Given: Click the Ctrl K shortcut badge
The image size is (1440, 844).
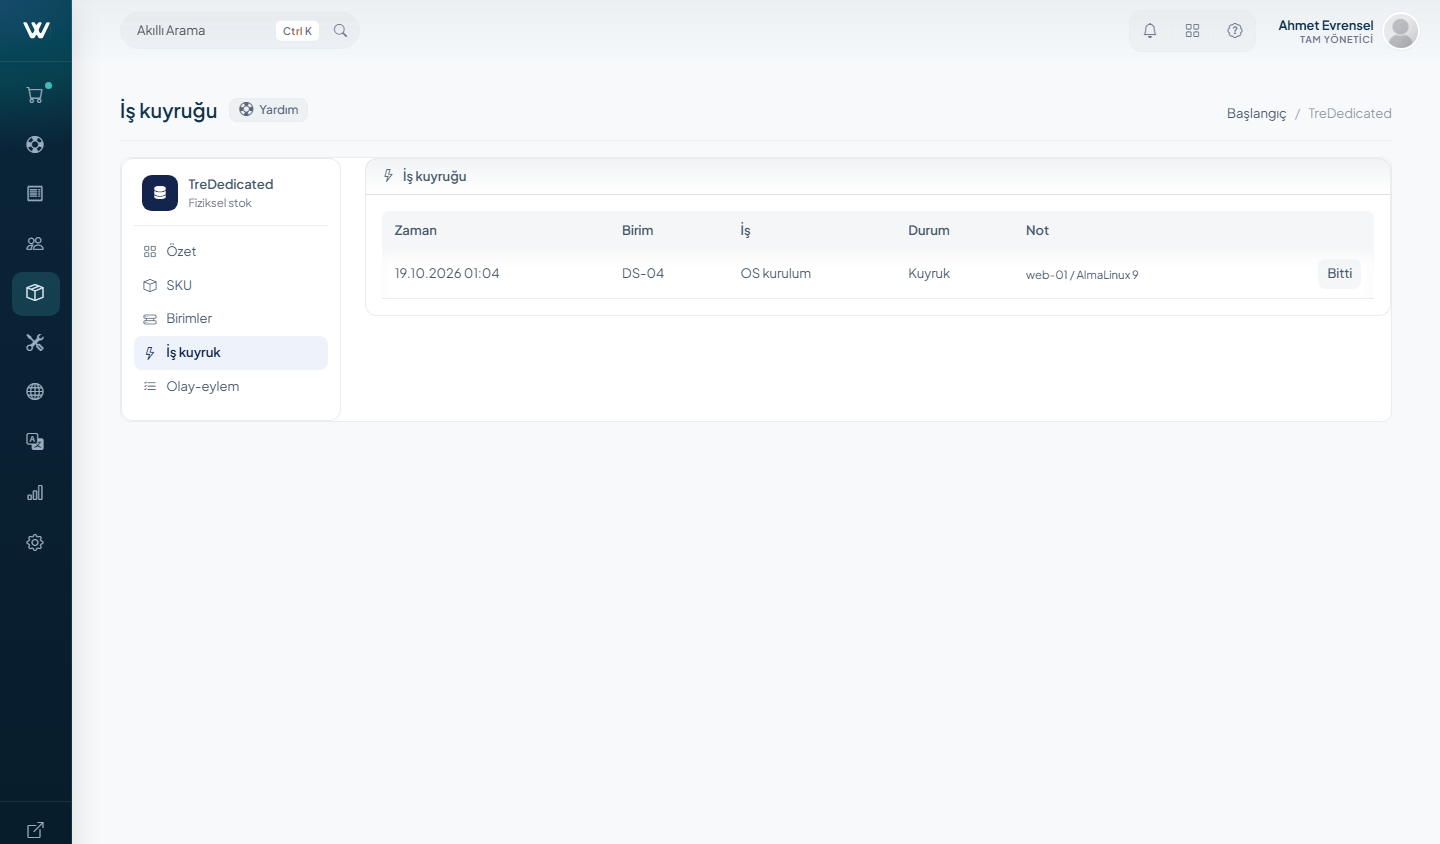Looking at the screenshot, I should click(x=297, y=31).
